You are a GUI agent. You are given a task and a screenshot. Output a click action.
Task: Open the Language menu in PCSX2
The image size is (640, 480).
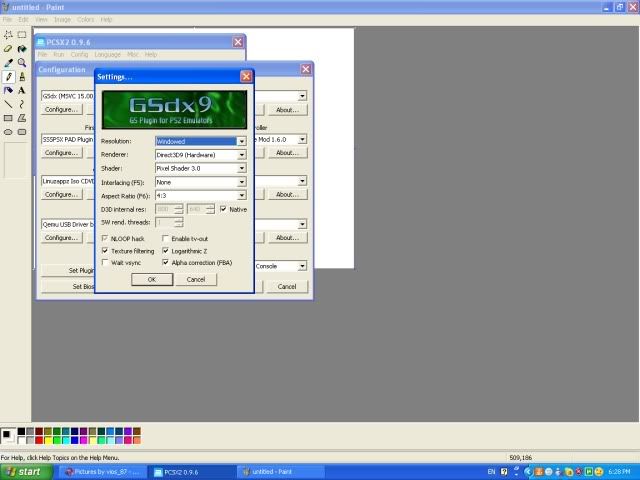[107, 54]
